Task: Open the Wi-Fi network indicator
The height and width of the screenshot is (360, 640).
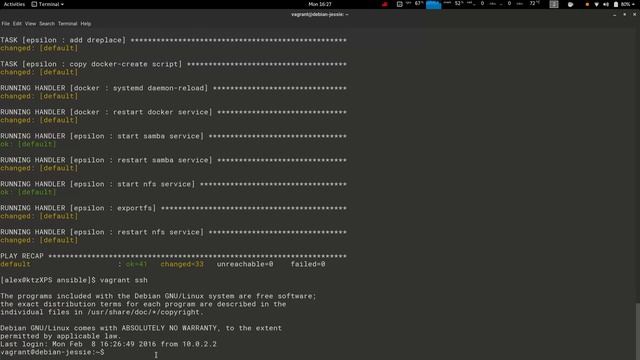Action: [596, 4]
